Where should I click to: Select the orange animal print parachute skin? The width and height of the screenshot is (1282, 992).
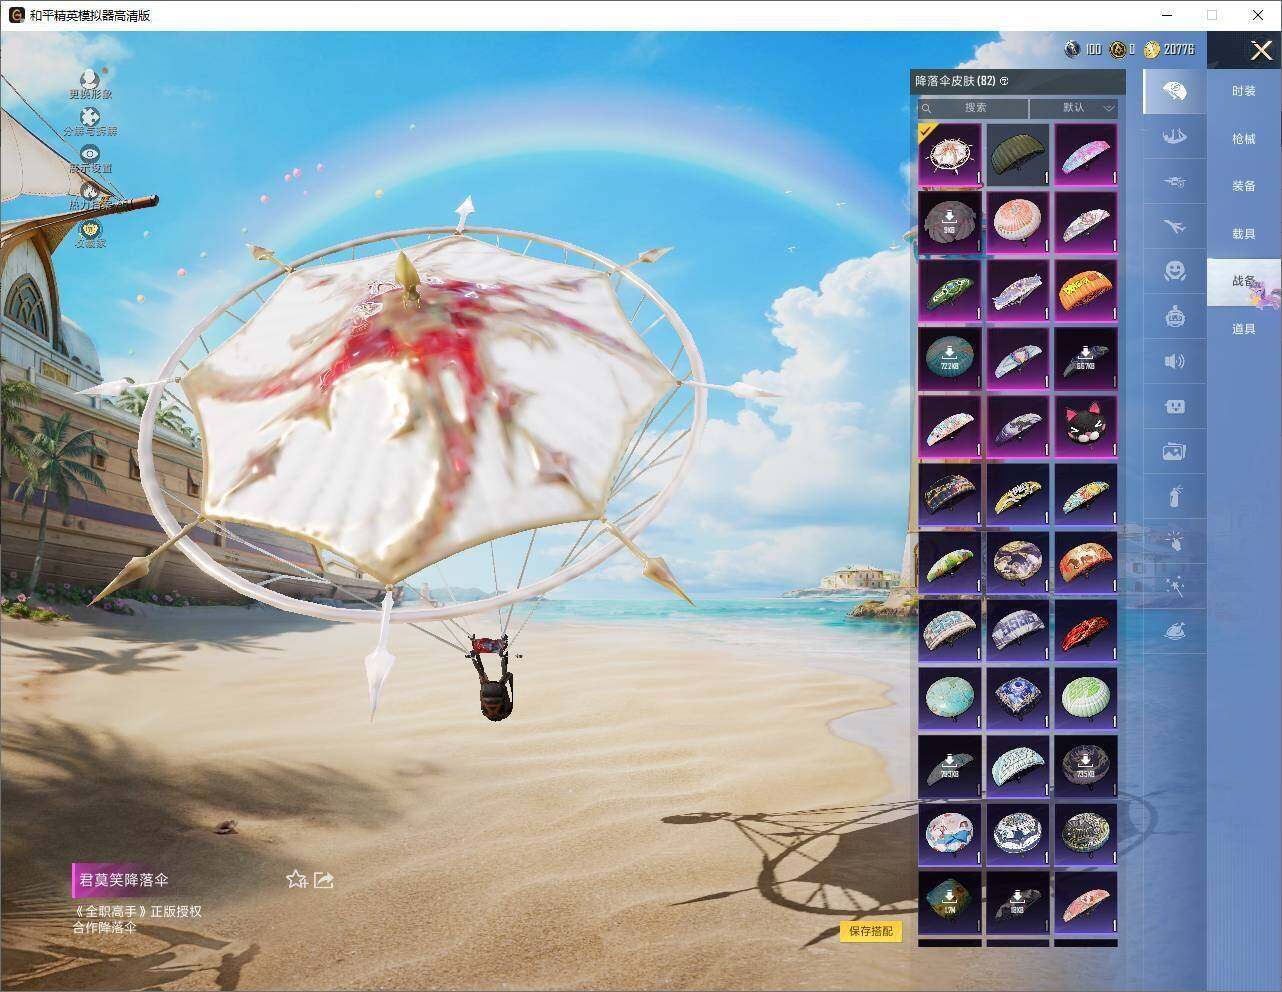point(1086,562)
